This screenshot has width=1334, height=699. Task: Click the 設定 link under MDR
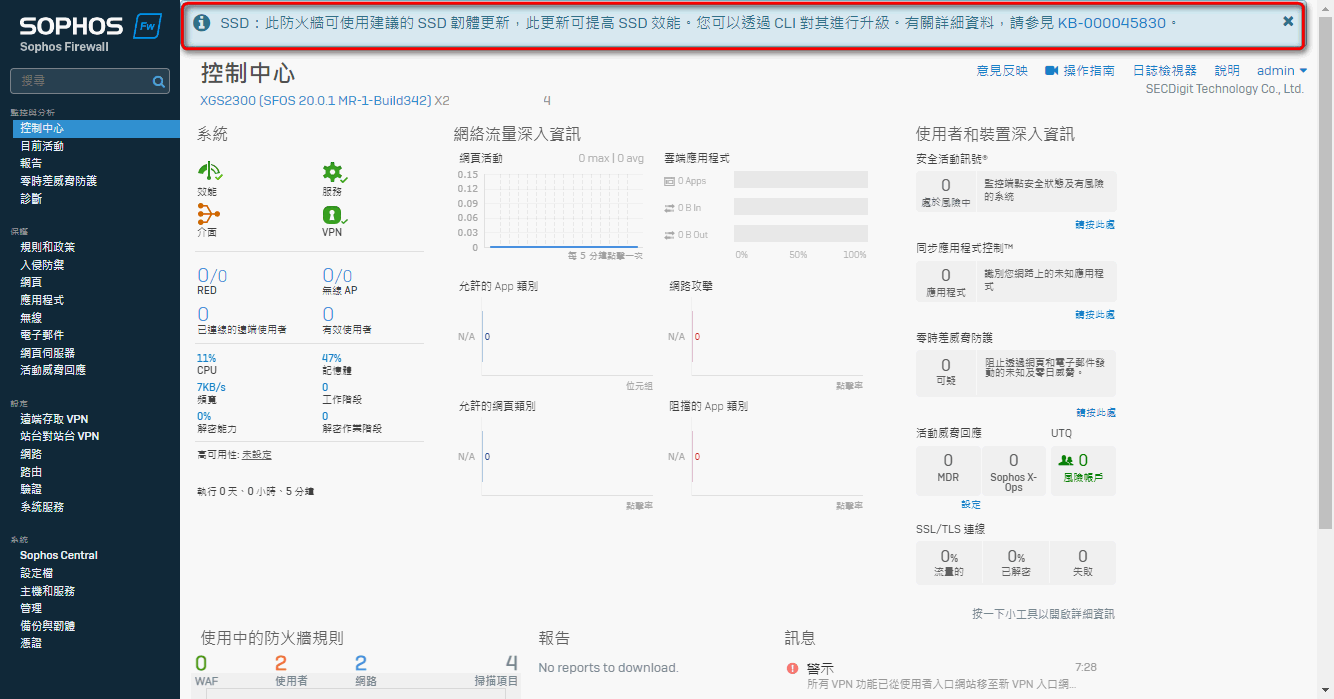(971, 505)
